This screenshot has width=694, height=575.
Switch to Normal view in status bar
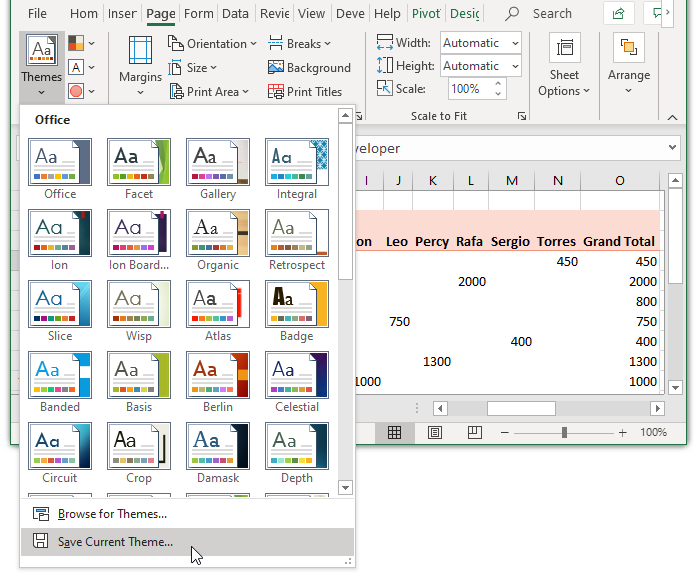[x=395, y=433]
